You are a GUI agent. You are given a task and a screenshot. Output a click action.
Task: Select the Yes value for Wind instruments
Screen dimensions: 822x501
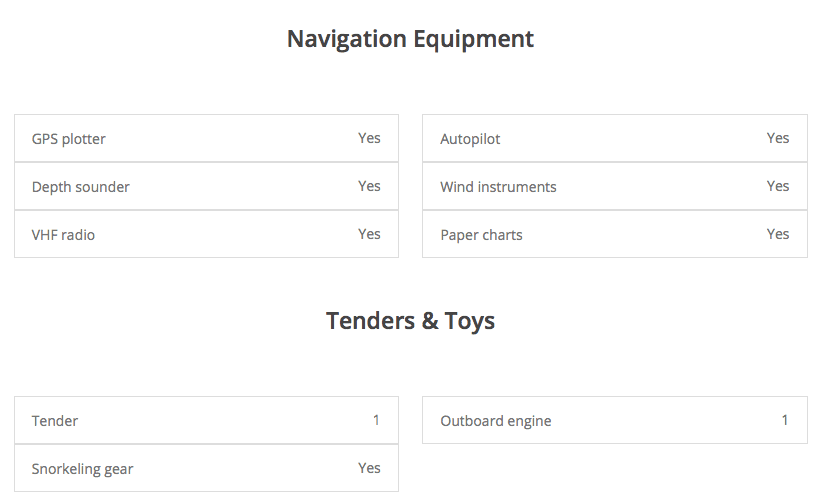click(x=778, y=186)
